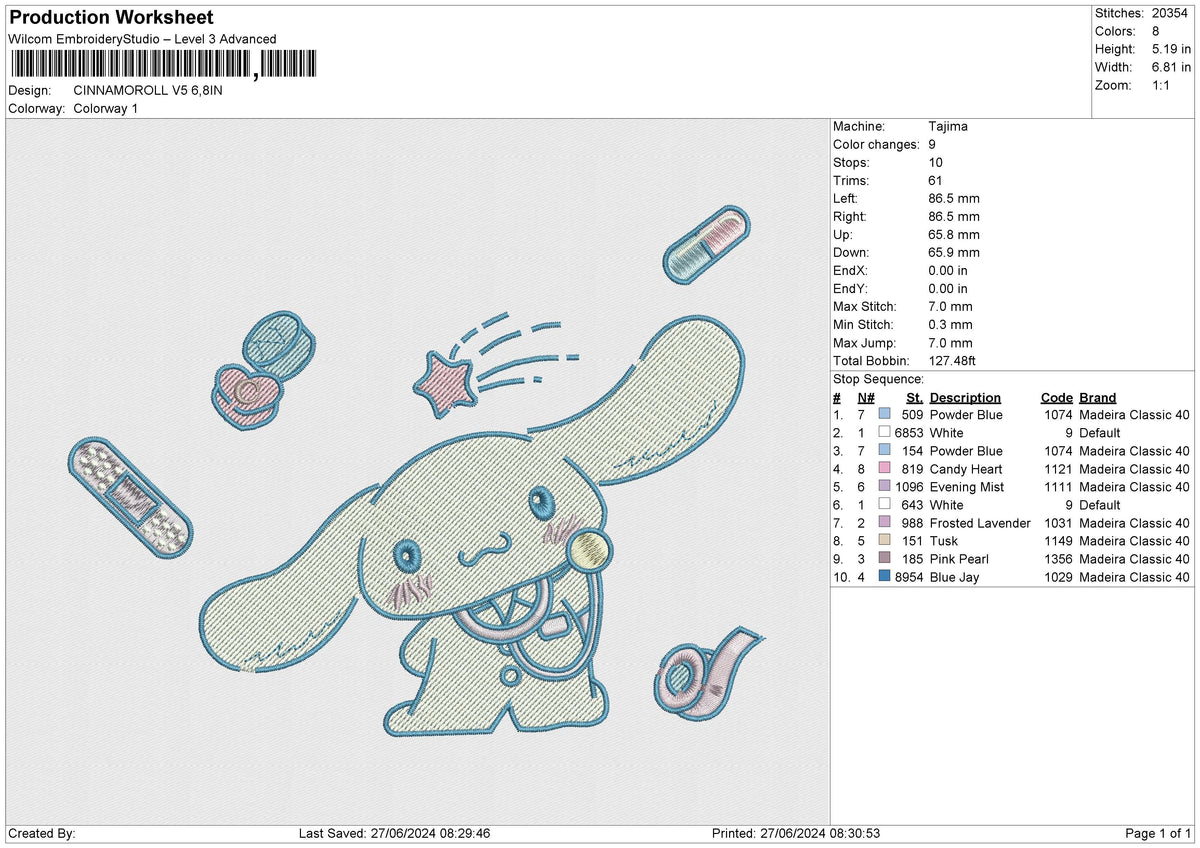Click the Width value '6.81 in'
This screenshot has width=1200, height=848.
[x=1169, y=67]
